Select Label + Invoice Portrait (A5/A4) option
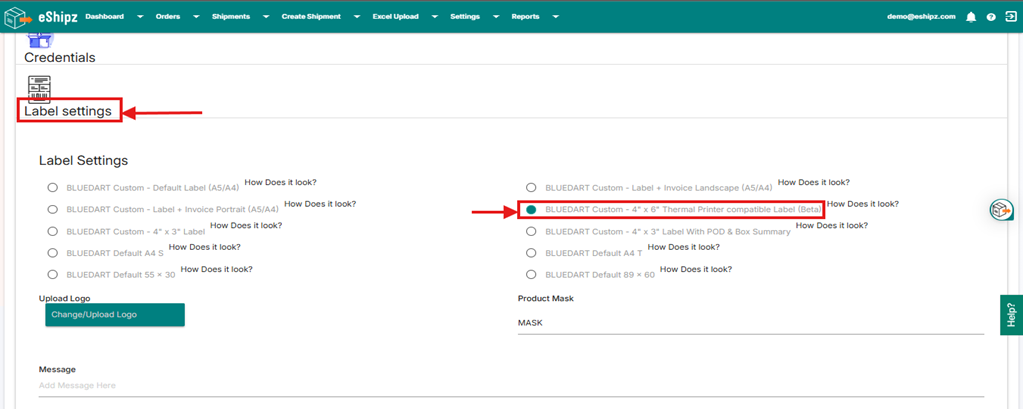 [52, 209]
